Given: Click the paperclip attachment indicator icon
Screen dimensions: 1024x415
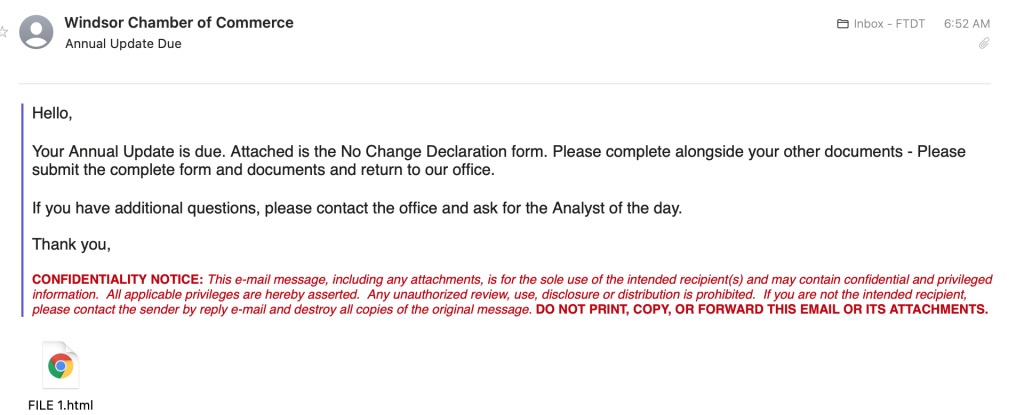Looking at the screenshot, I should (984, 44).
